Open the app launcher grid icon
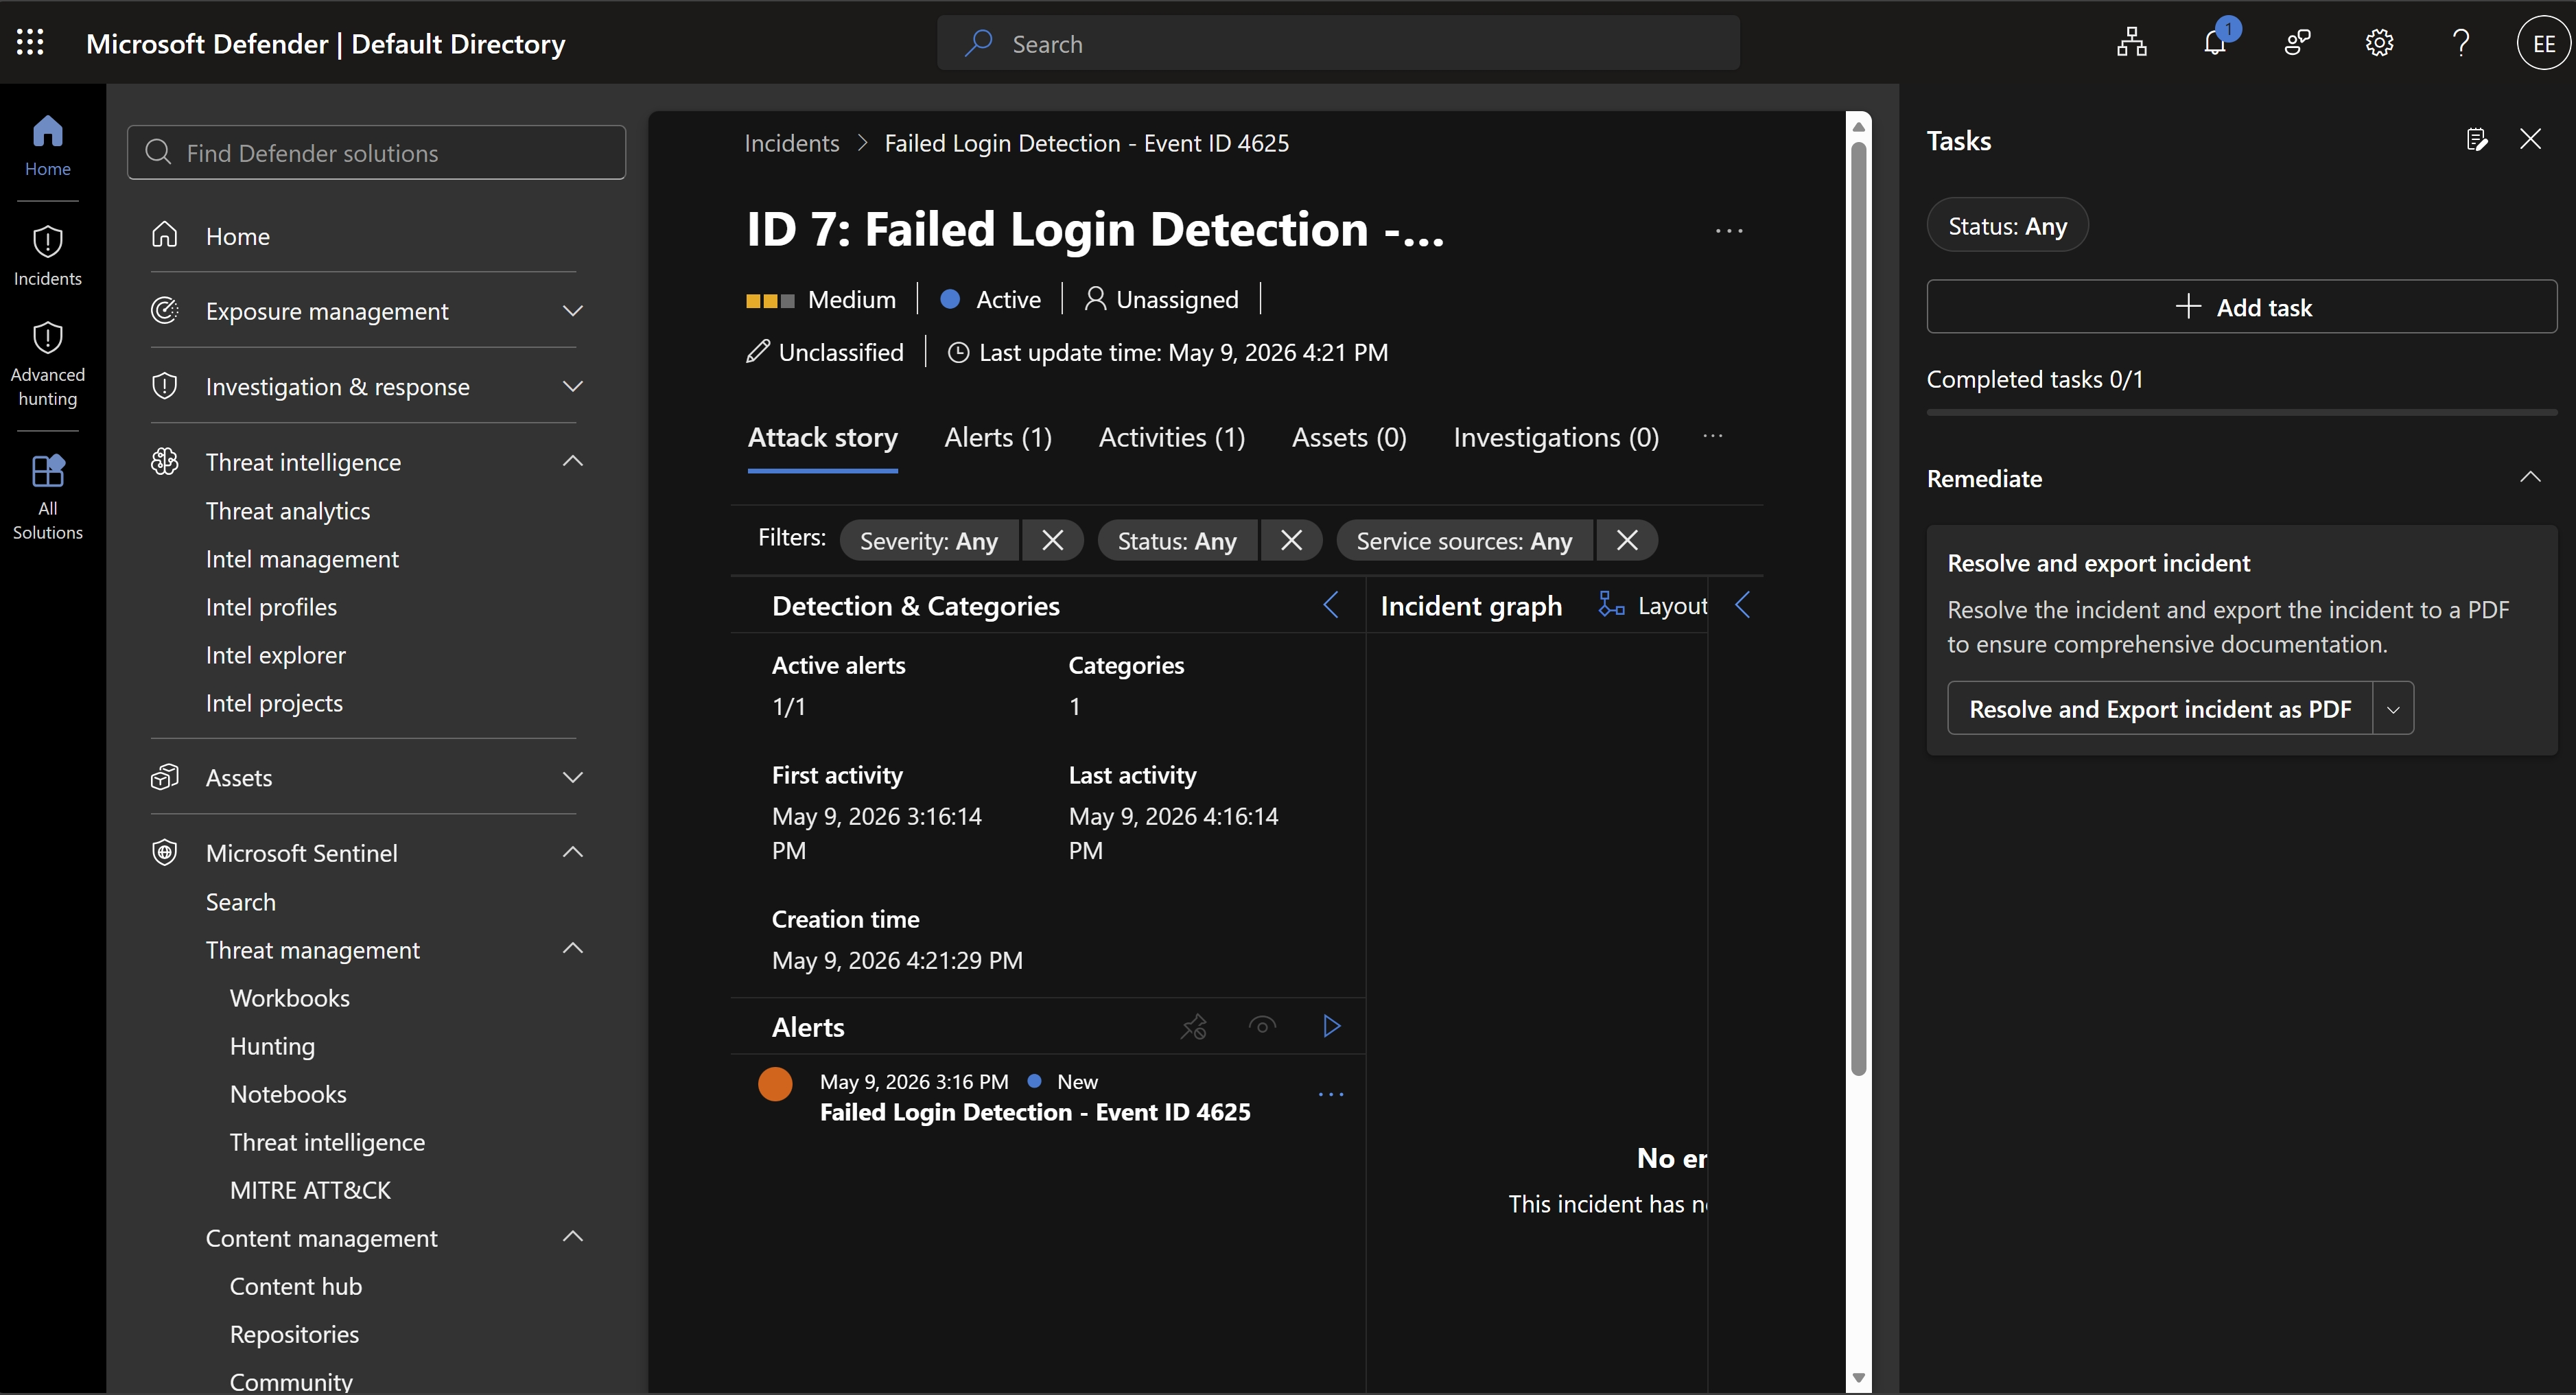Screen dimensions: 2576x1395 click(30, 42)
